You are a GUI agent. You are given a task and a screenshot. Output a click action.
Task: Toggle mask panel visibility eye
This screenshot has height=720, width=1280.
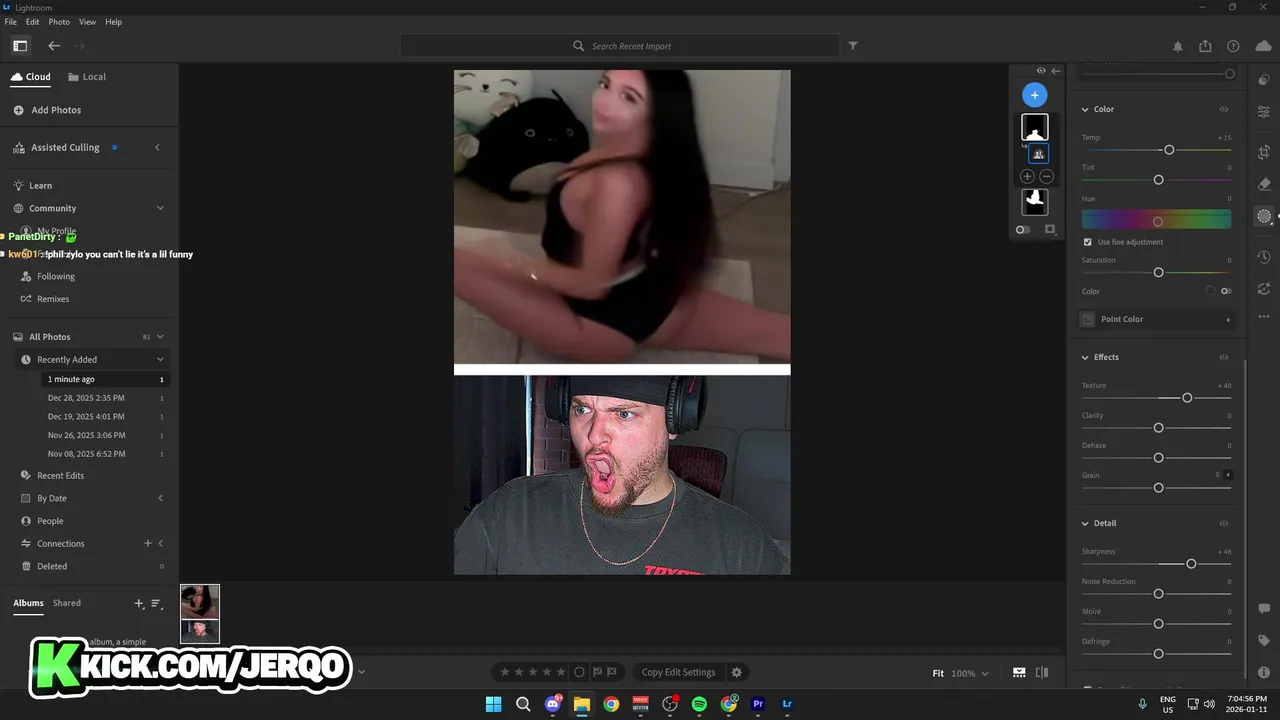coord(1041,71)
